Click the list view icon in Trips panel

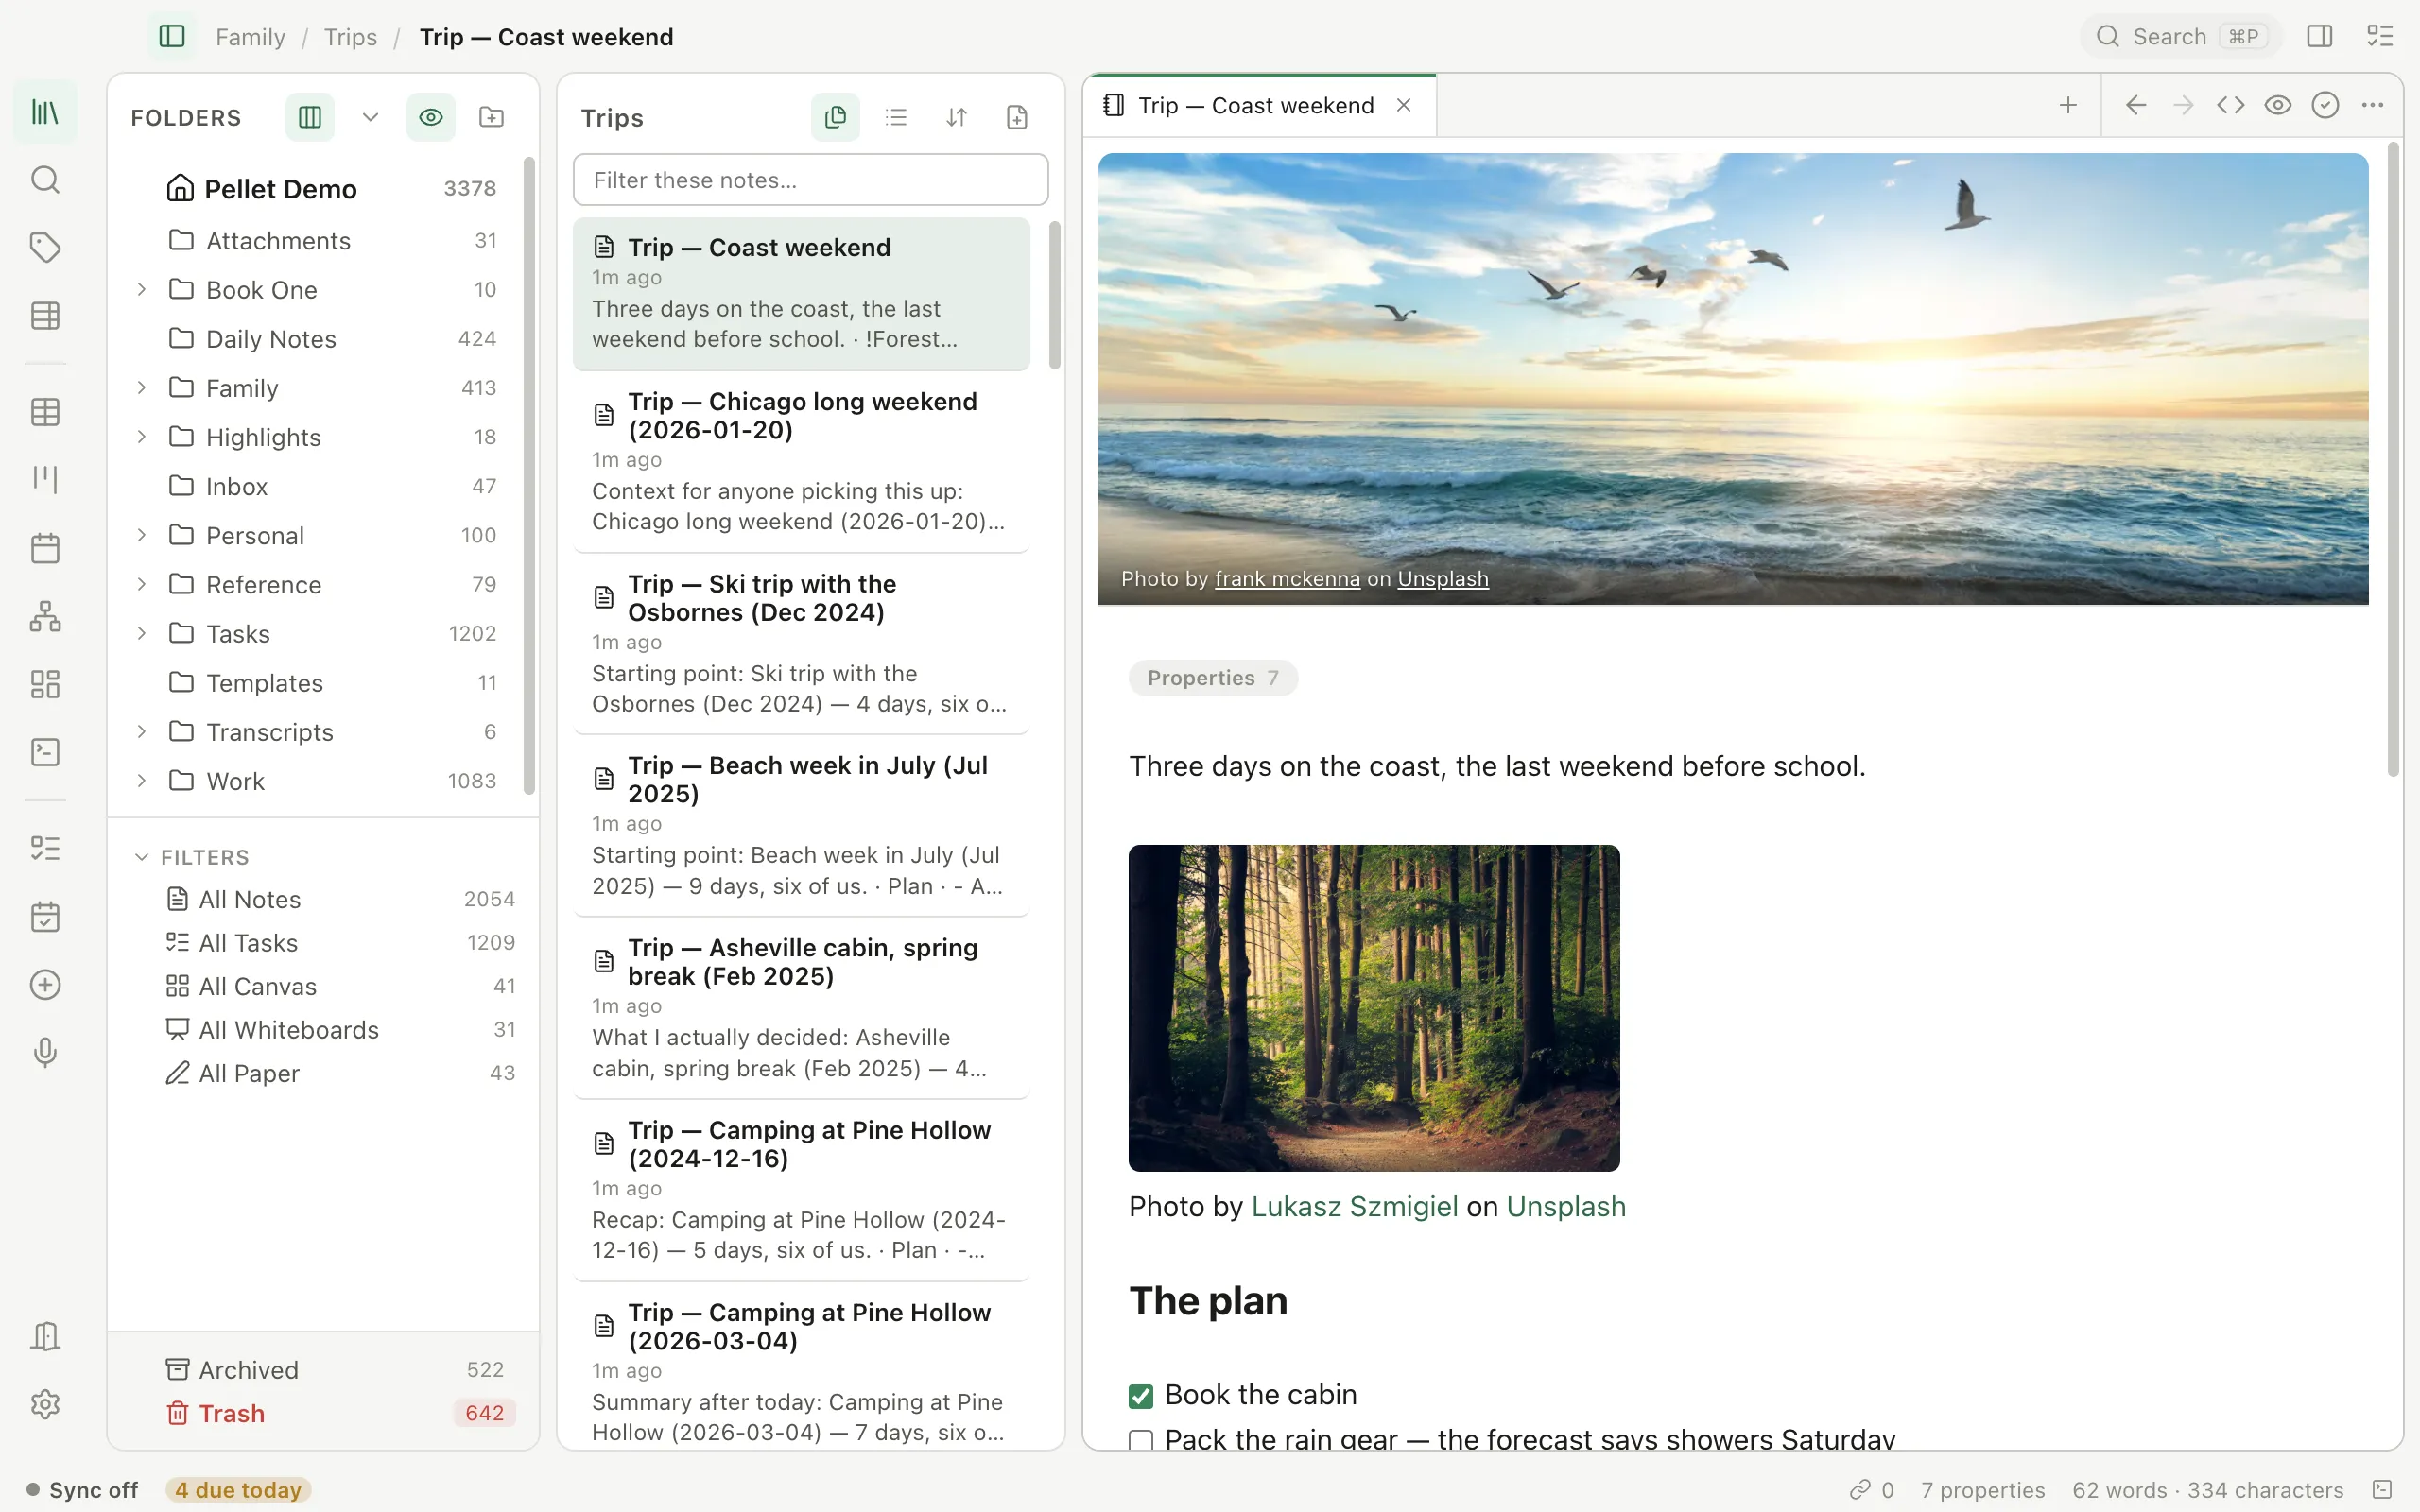[896, 117]
